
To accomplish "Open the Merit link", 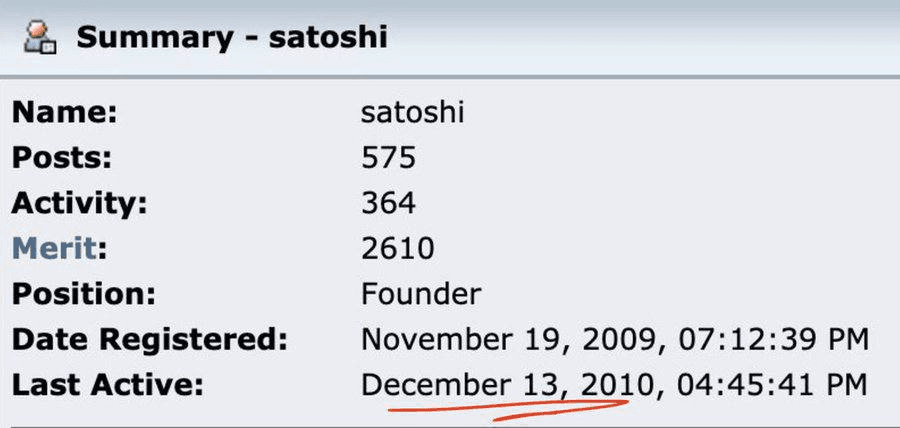I will coord(53,249).
